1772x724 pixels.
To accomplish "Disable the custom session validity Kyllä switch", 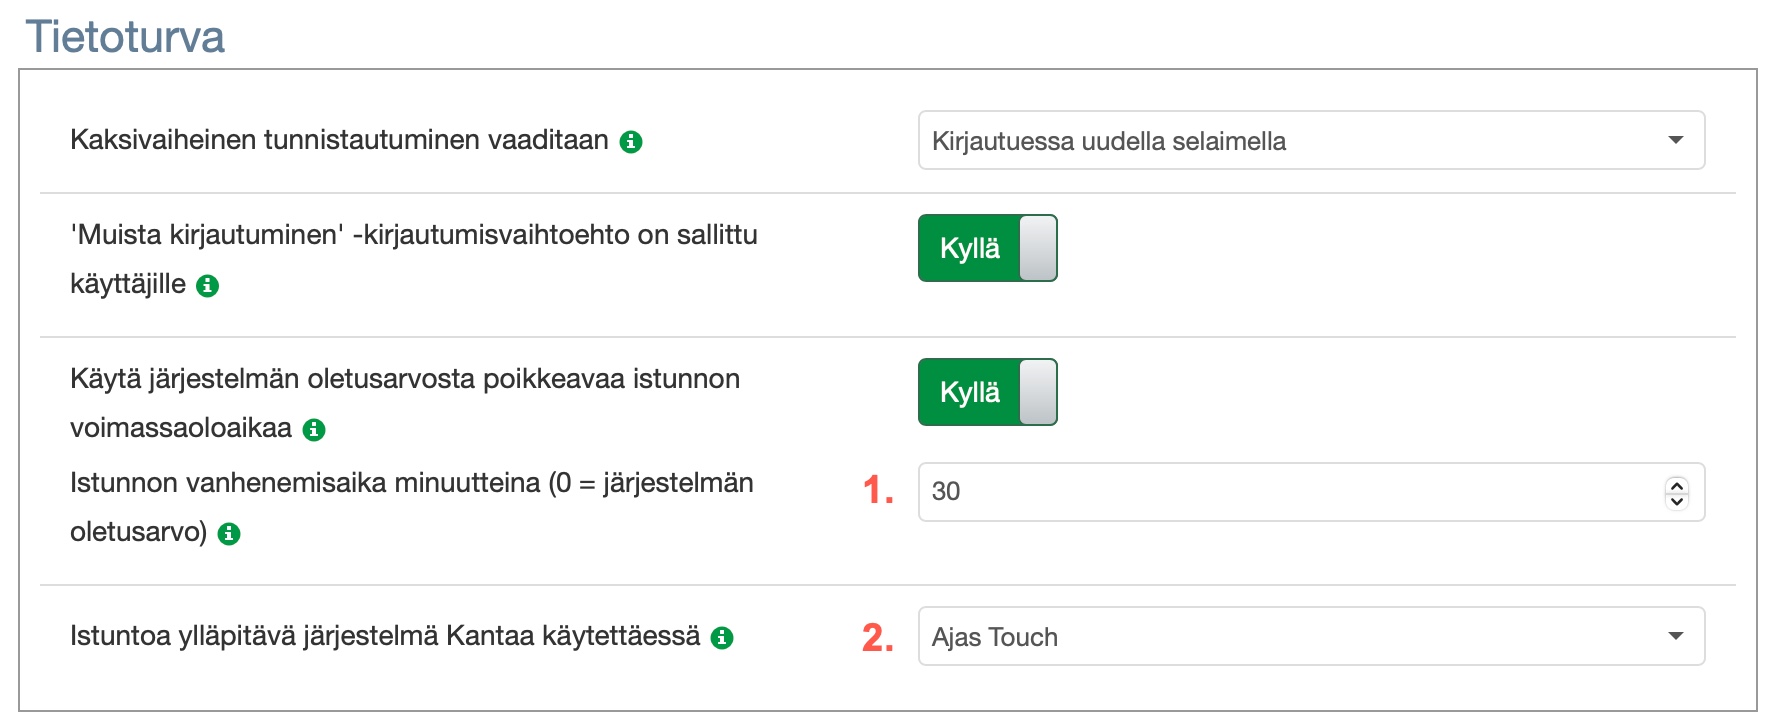I will pos(987,392).
